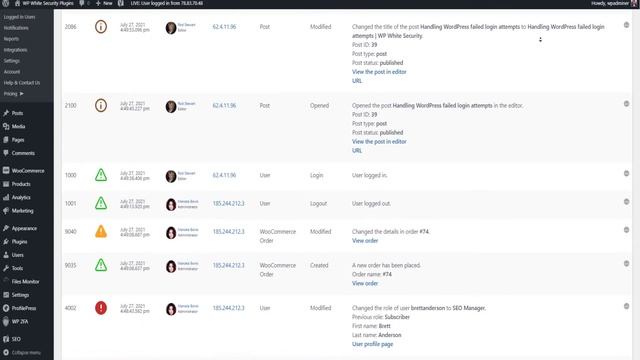Image resolution: width=640 pixels, height=360 pixels.
Task: Open the + New menu in admin bar
Action: (x=104, y=3)
